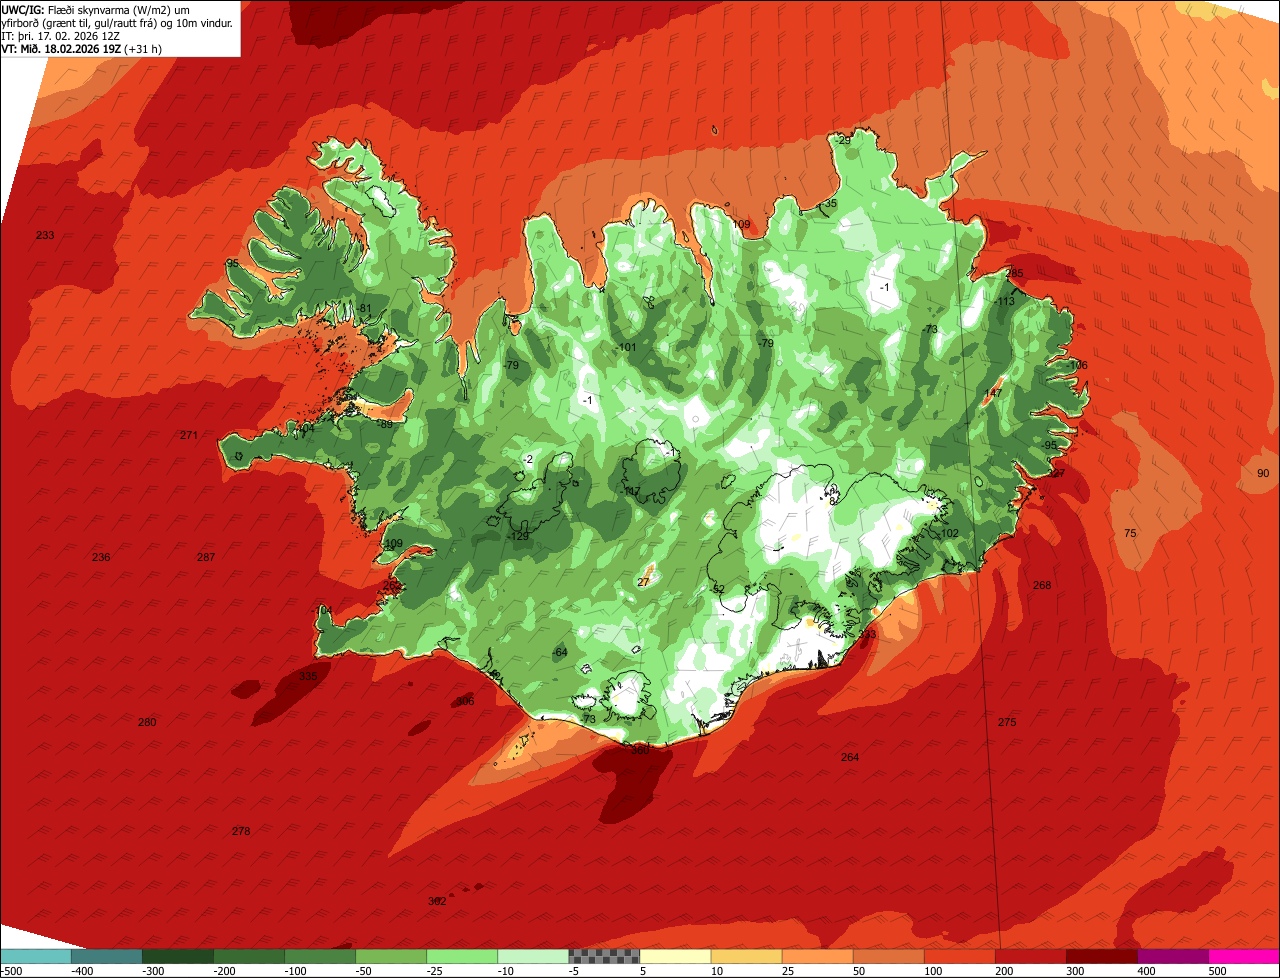Click the heat flux value 280 over the sea
1280x978 pixels.
(147, 722)
